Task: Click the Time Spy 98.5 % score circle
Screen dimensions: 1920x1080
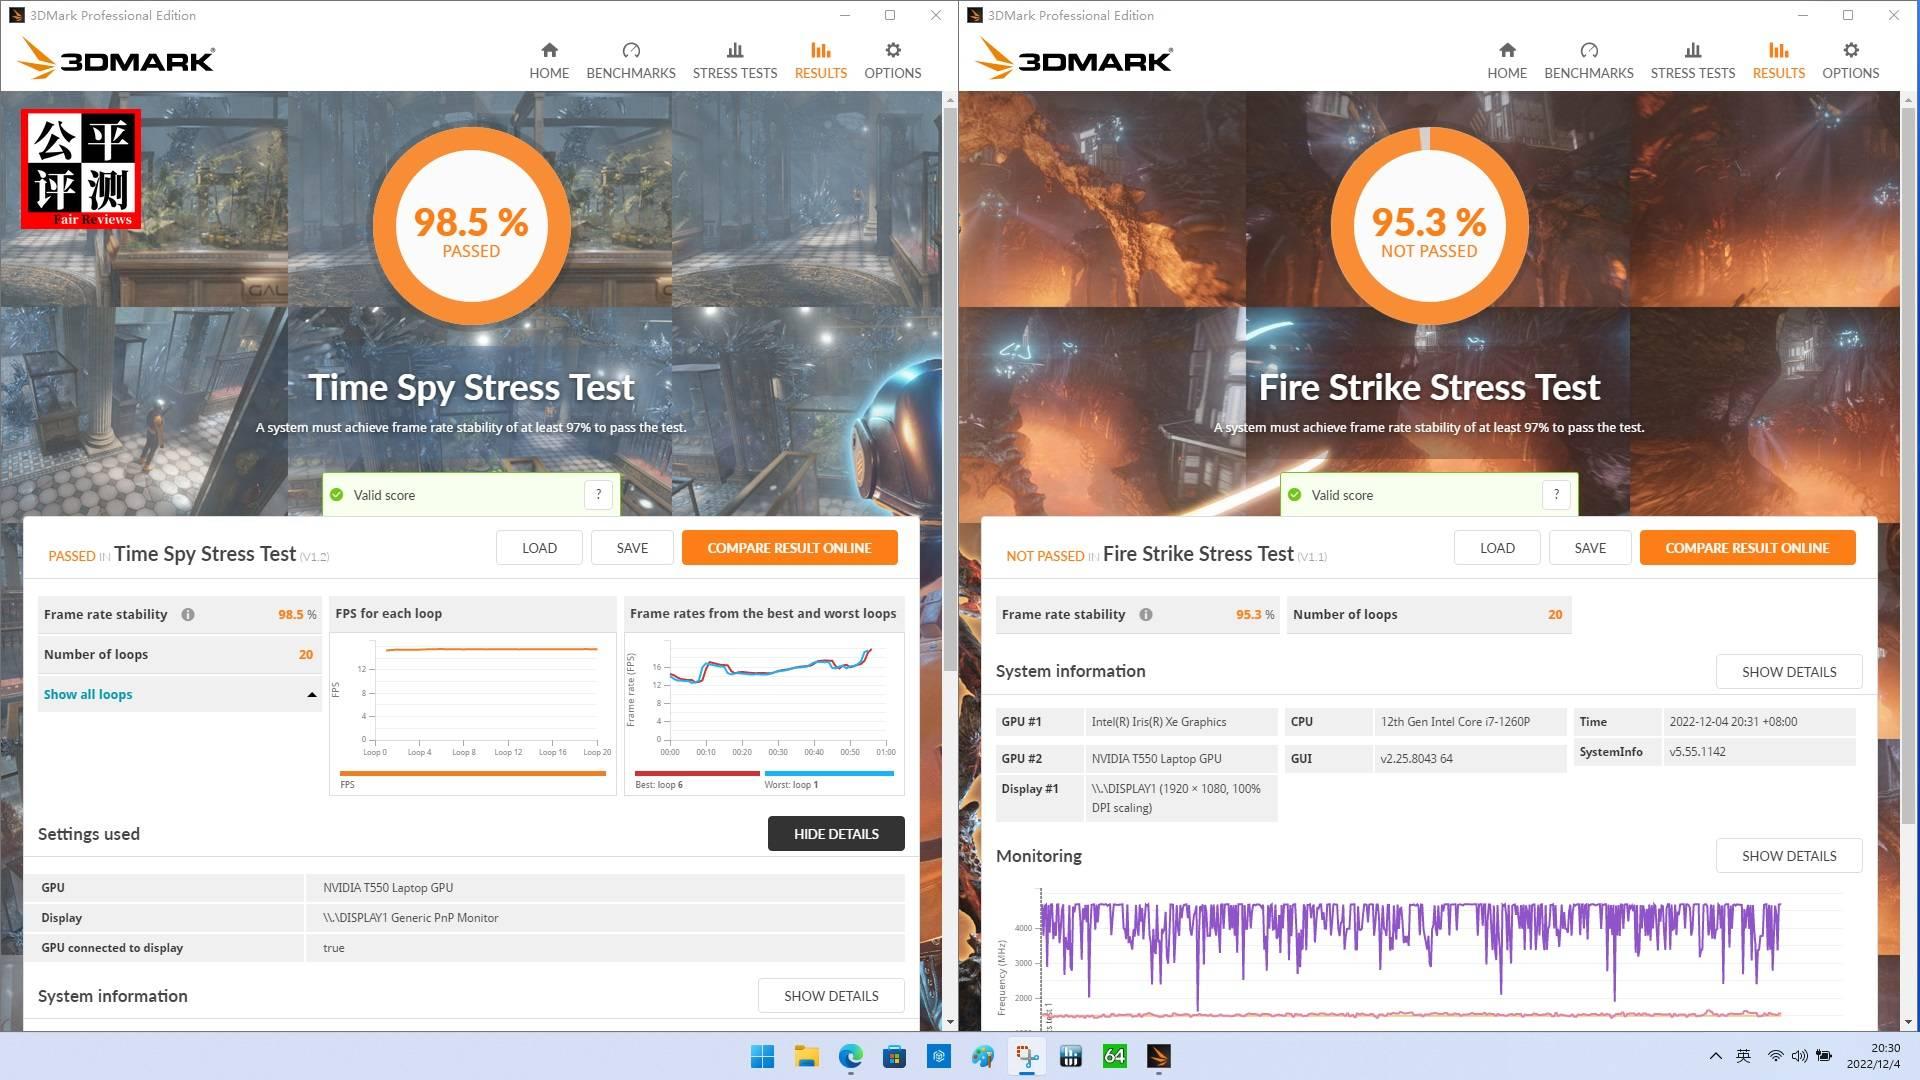Action: click(x=471, y=226)
